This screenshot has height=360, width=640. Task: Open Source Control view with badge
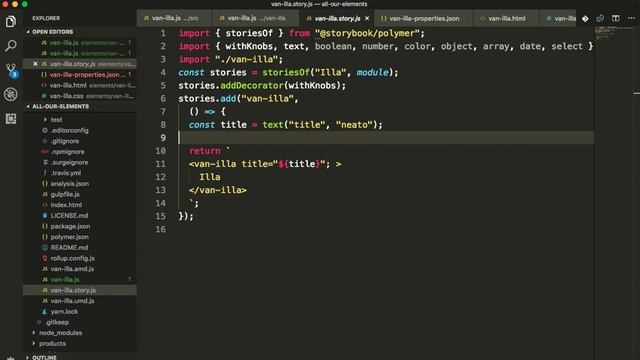tap(11, 70)
